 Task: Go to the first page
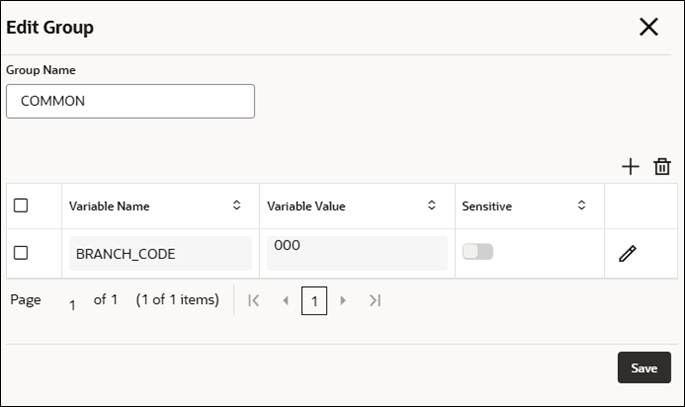254,300
